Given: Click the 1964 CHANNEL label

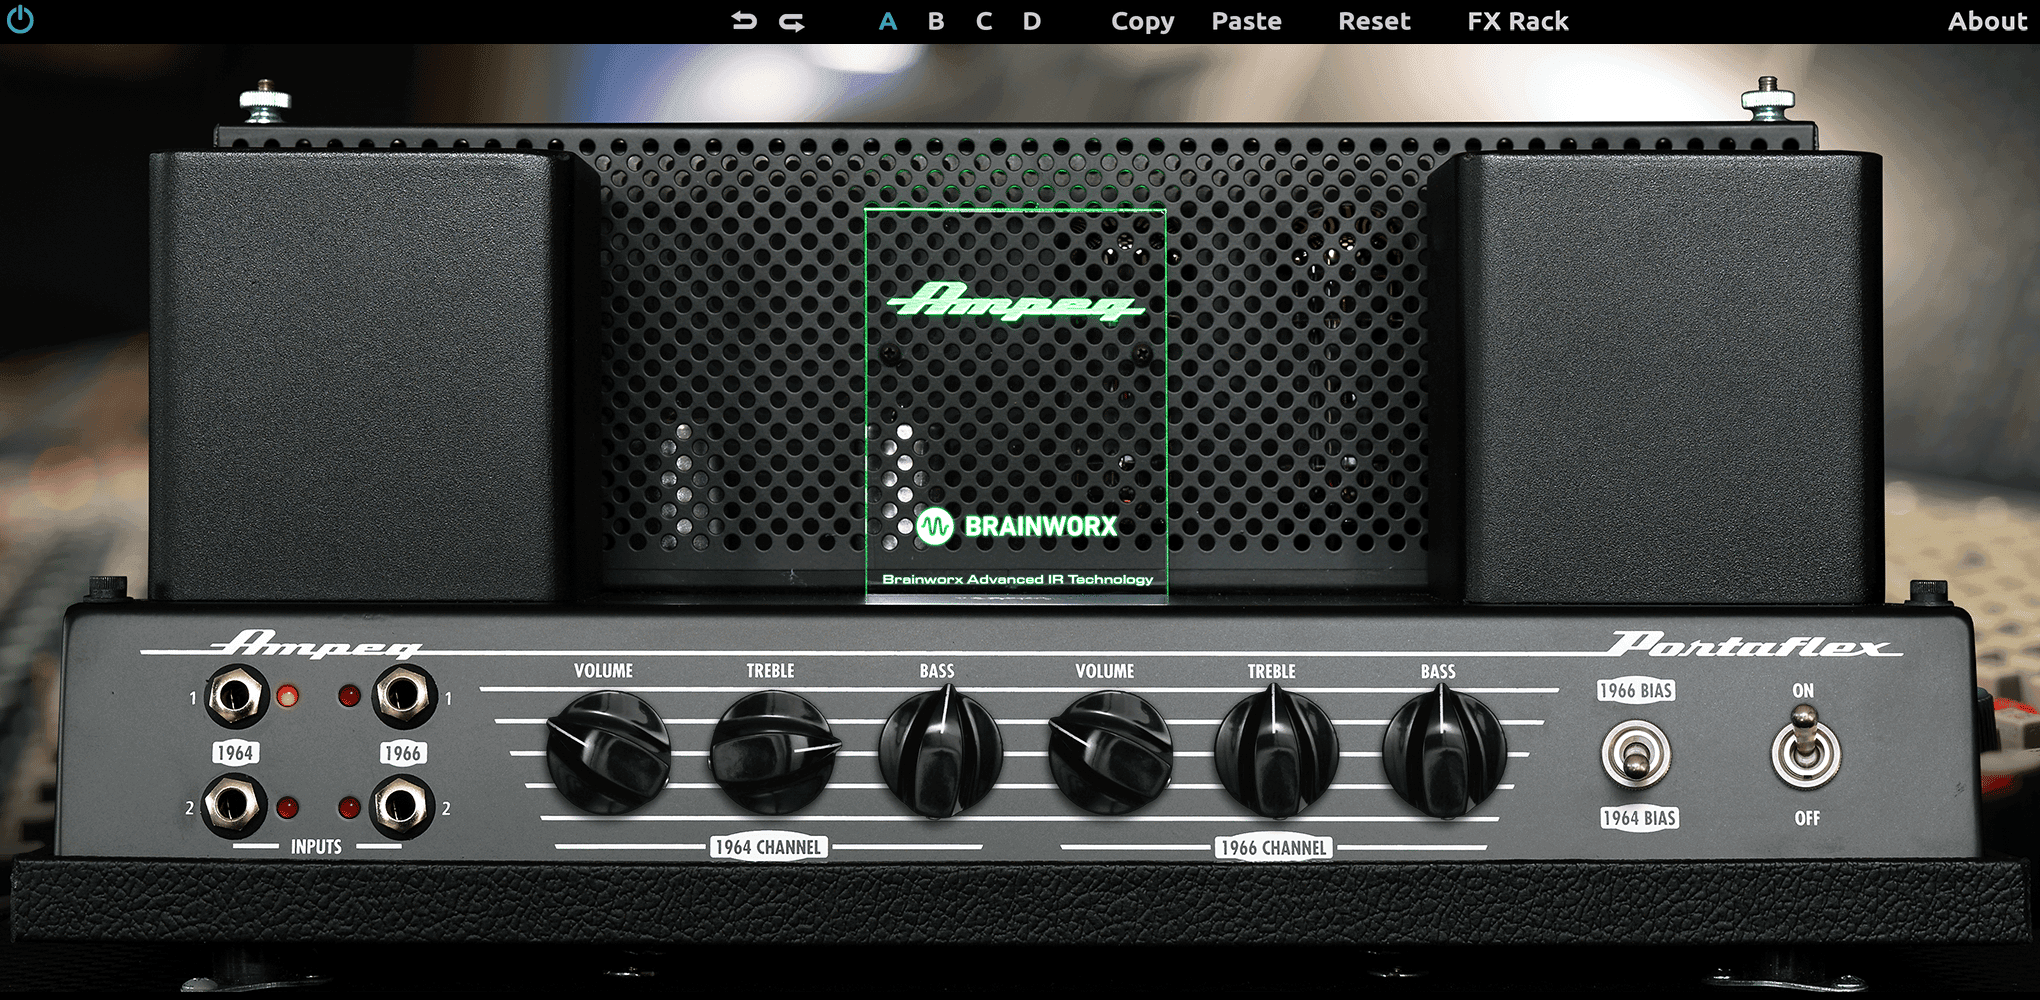Looking at the screenshot, I should tap(768, 848).
